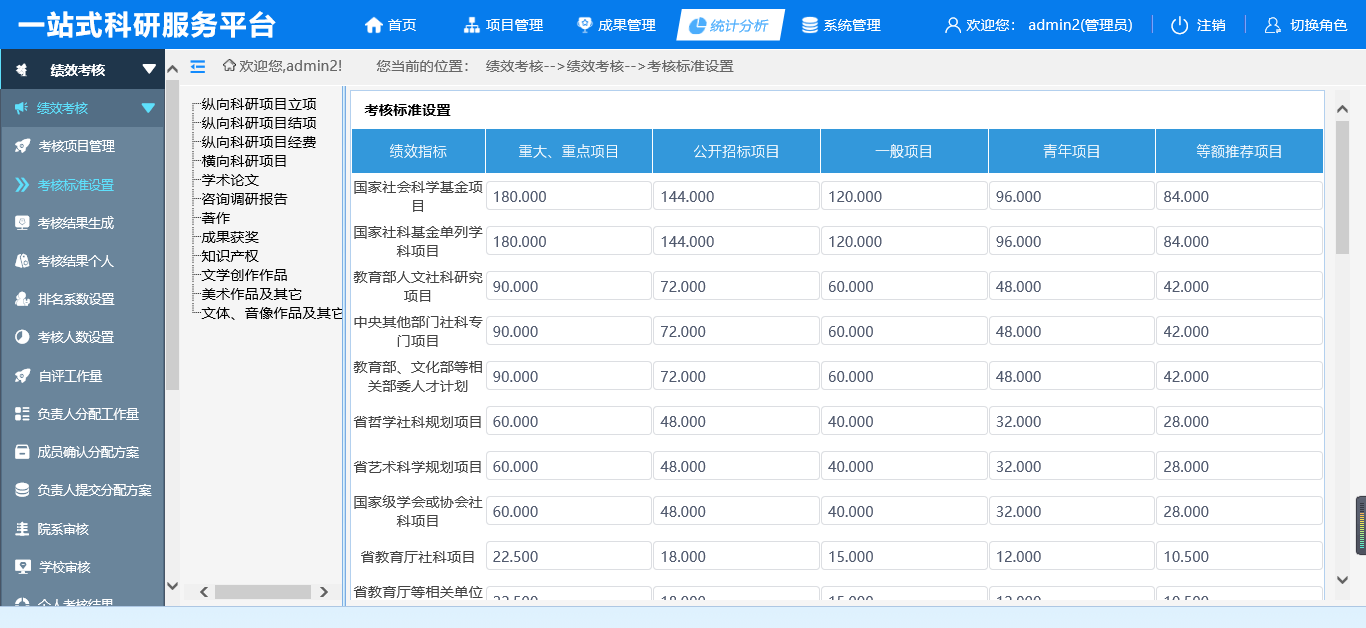The height and width of the screenshot is (628, 1366).
Task: Click the icon beside 排名系数设置
Action: tap(22, 299)
